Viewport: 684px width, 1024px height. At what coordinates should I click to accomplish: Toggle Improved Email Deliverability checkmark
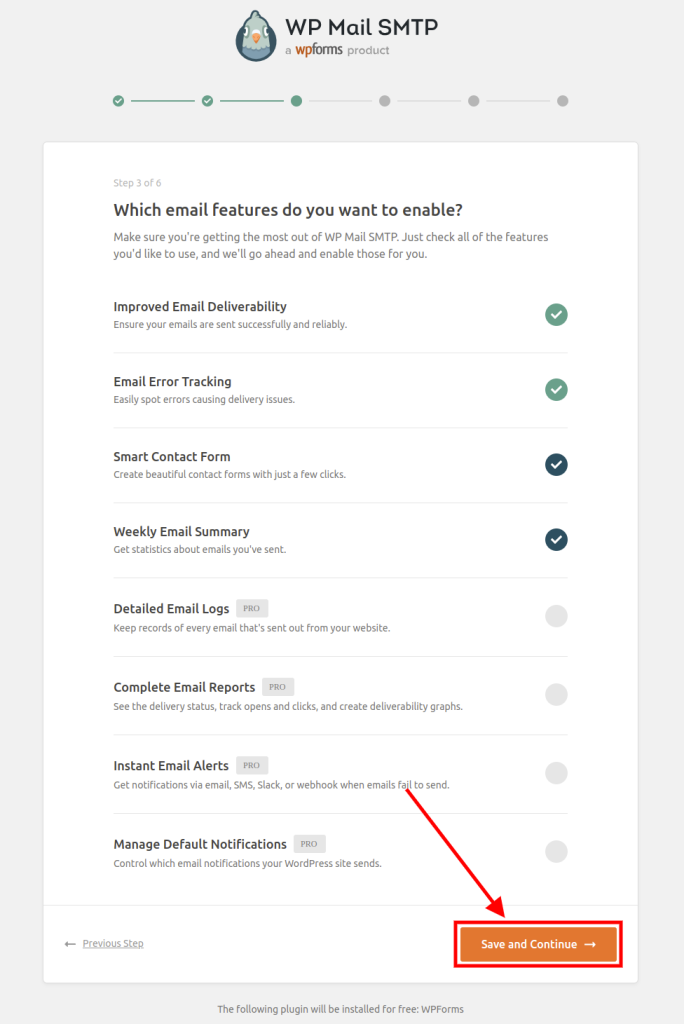pyautogui.click(x=556, y=315)
